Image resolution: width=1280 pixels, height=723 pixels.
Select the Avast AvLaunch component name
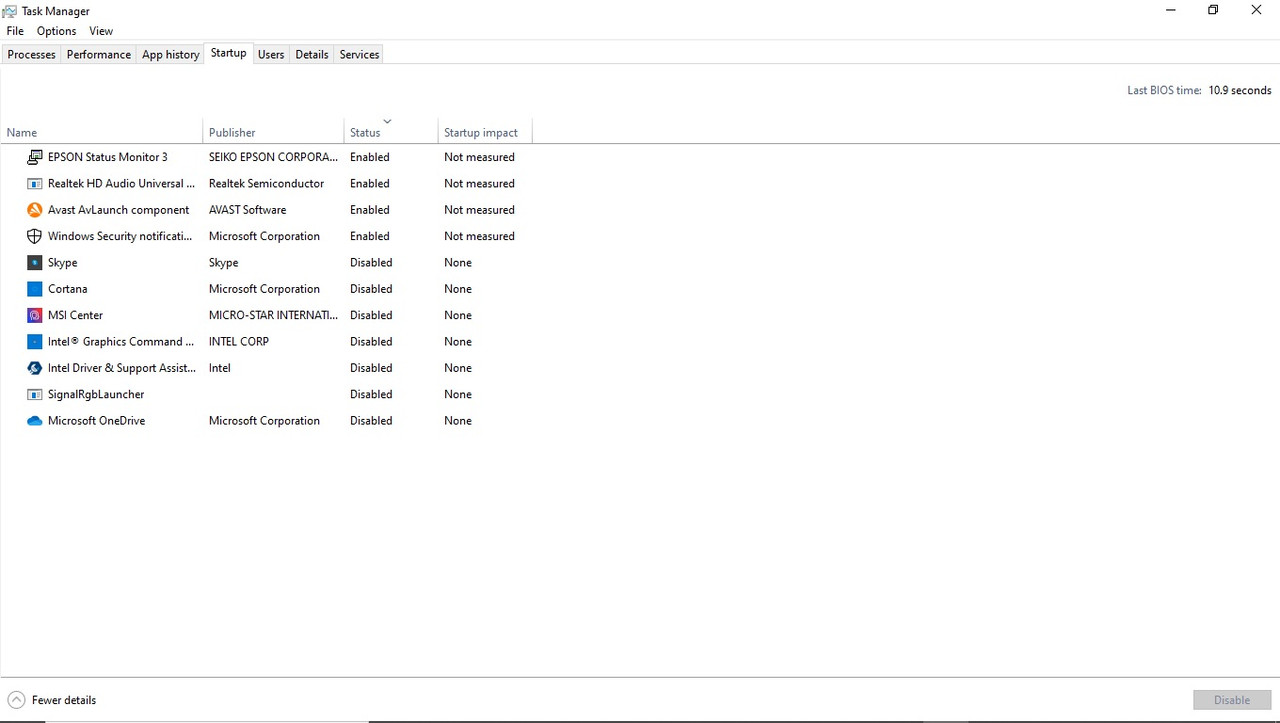119,210
